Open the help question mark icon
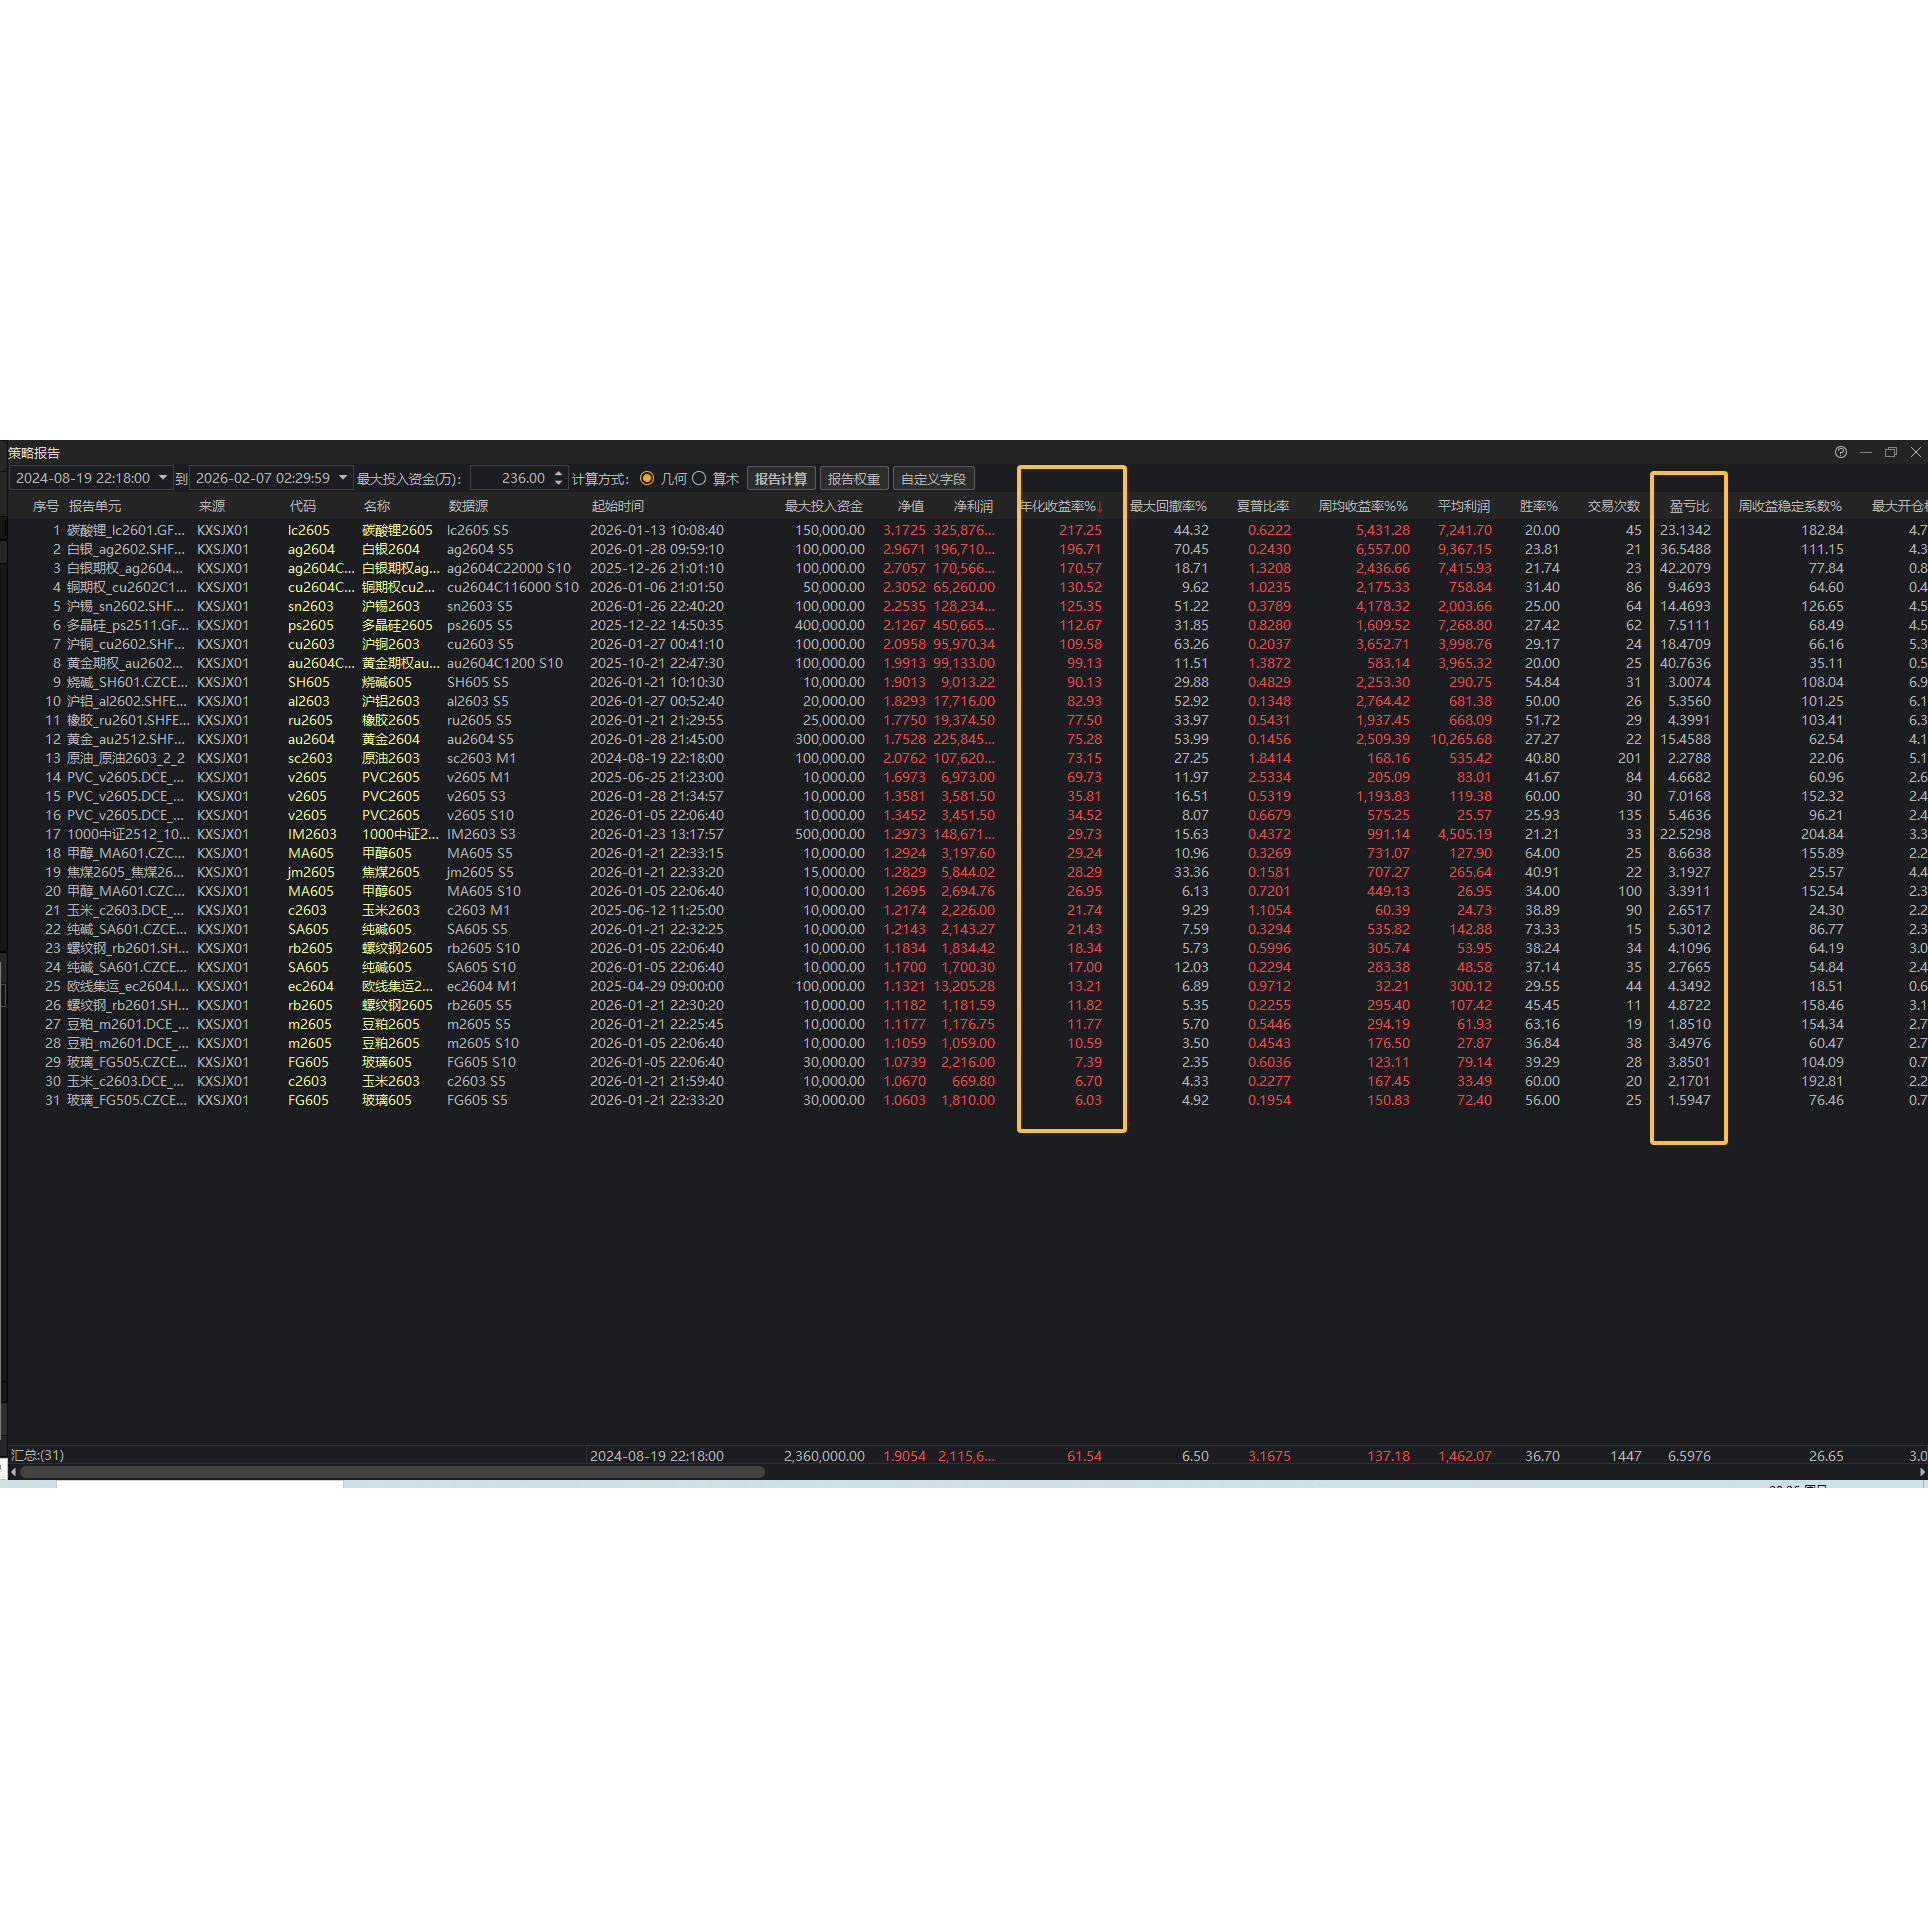The height and width of the screenshot is (1928, 1928). (1840, 452)
